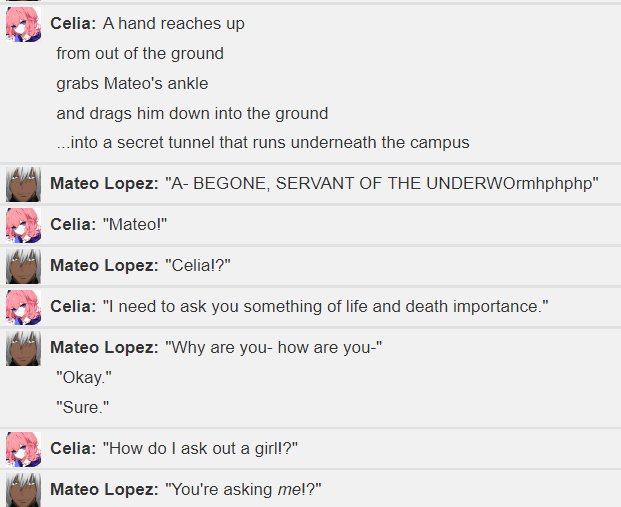This screenshot has width=621, height=507.
Task: Click the '"Sure."' message line
Action: tap(83, 407)
